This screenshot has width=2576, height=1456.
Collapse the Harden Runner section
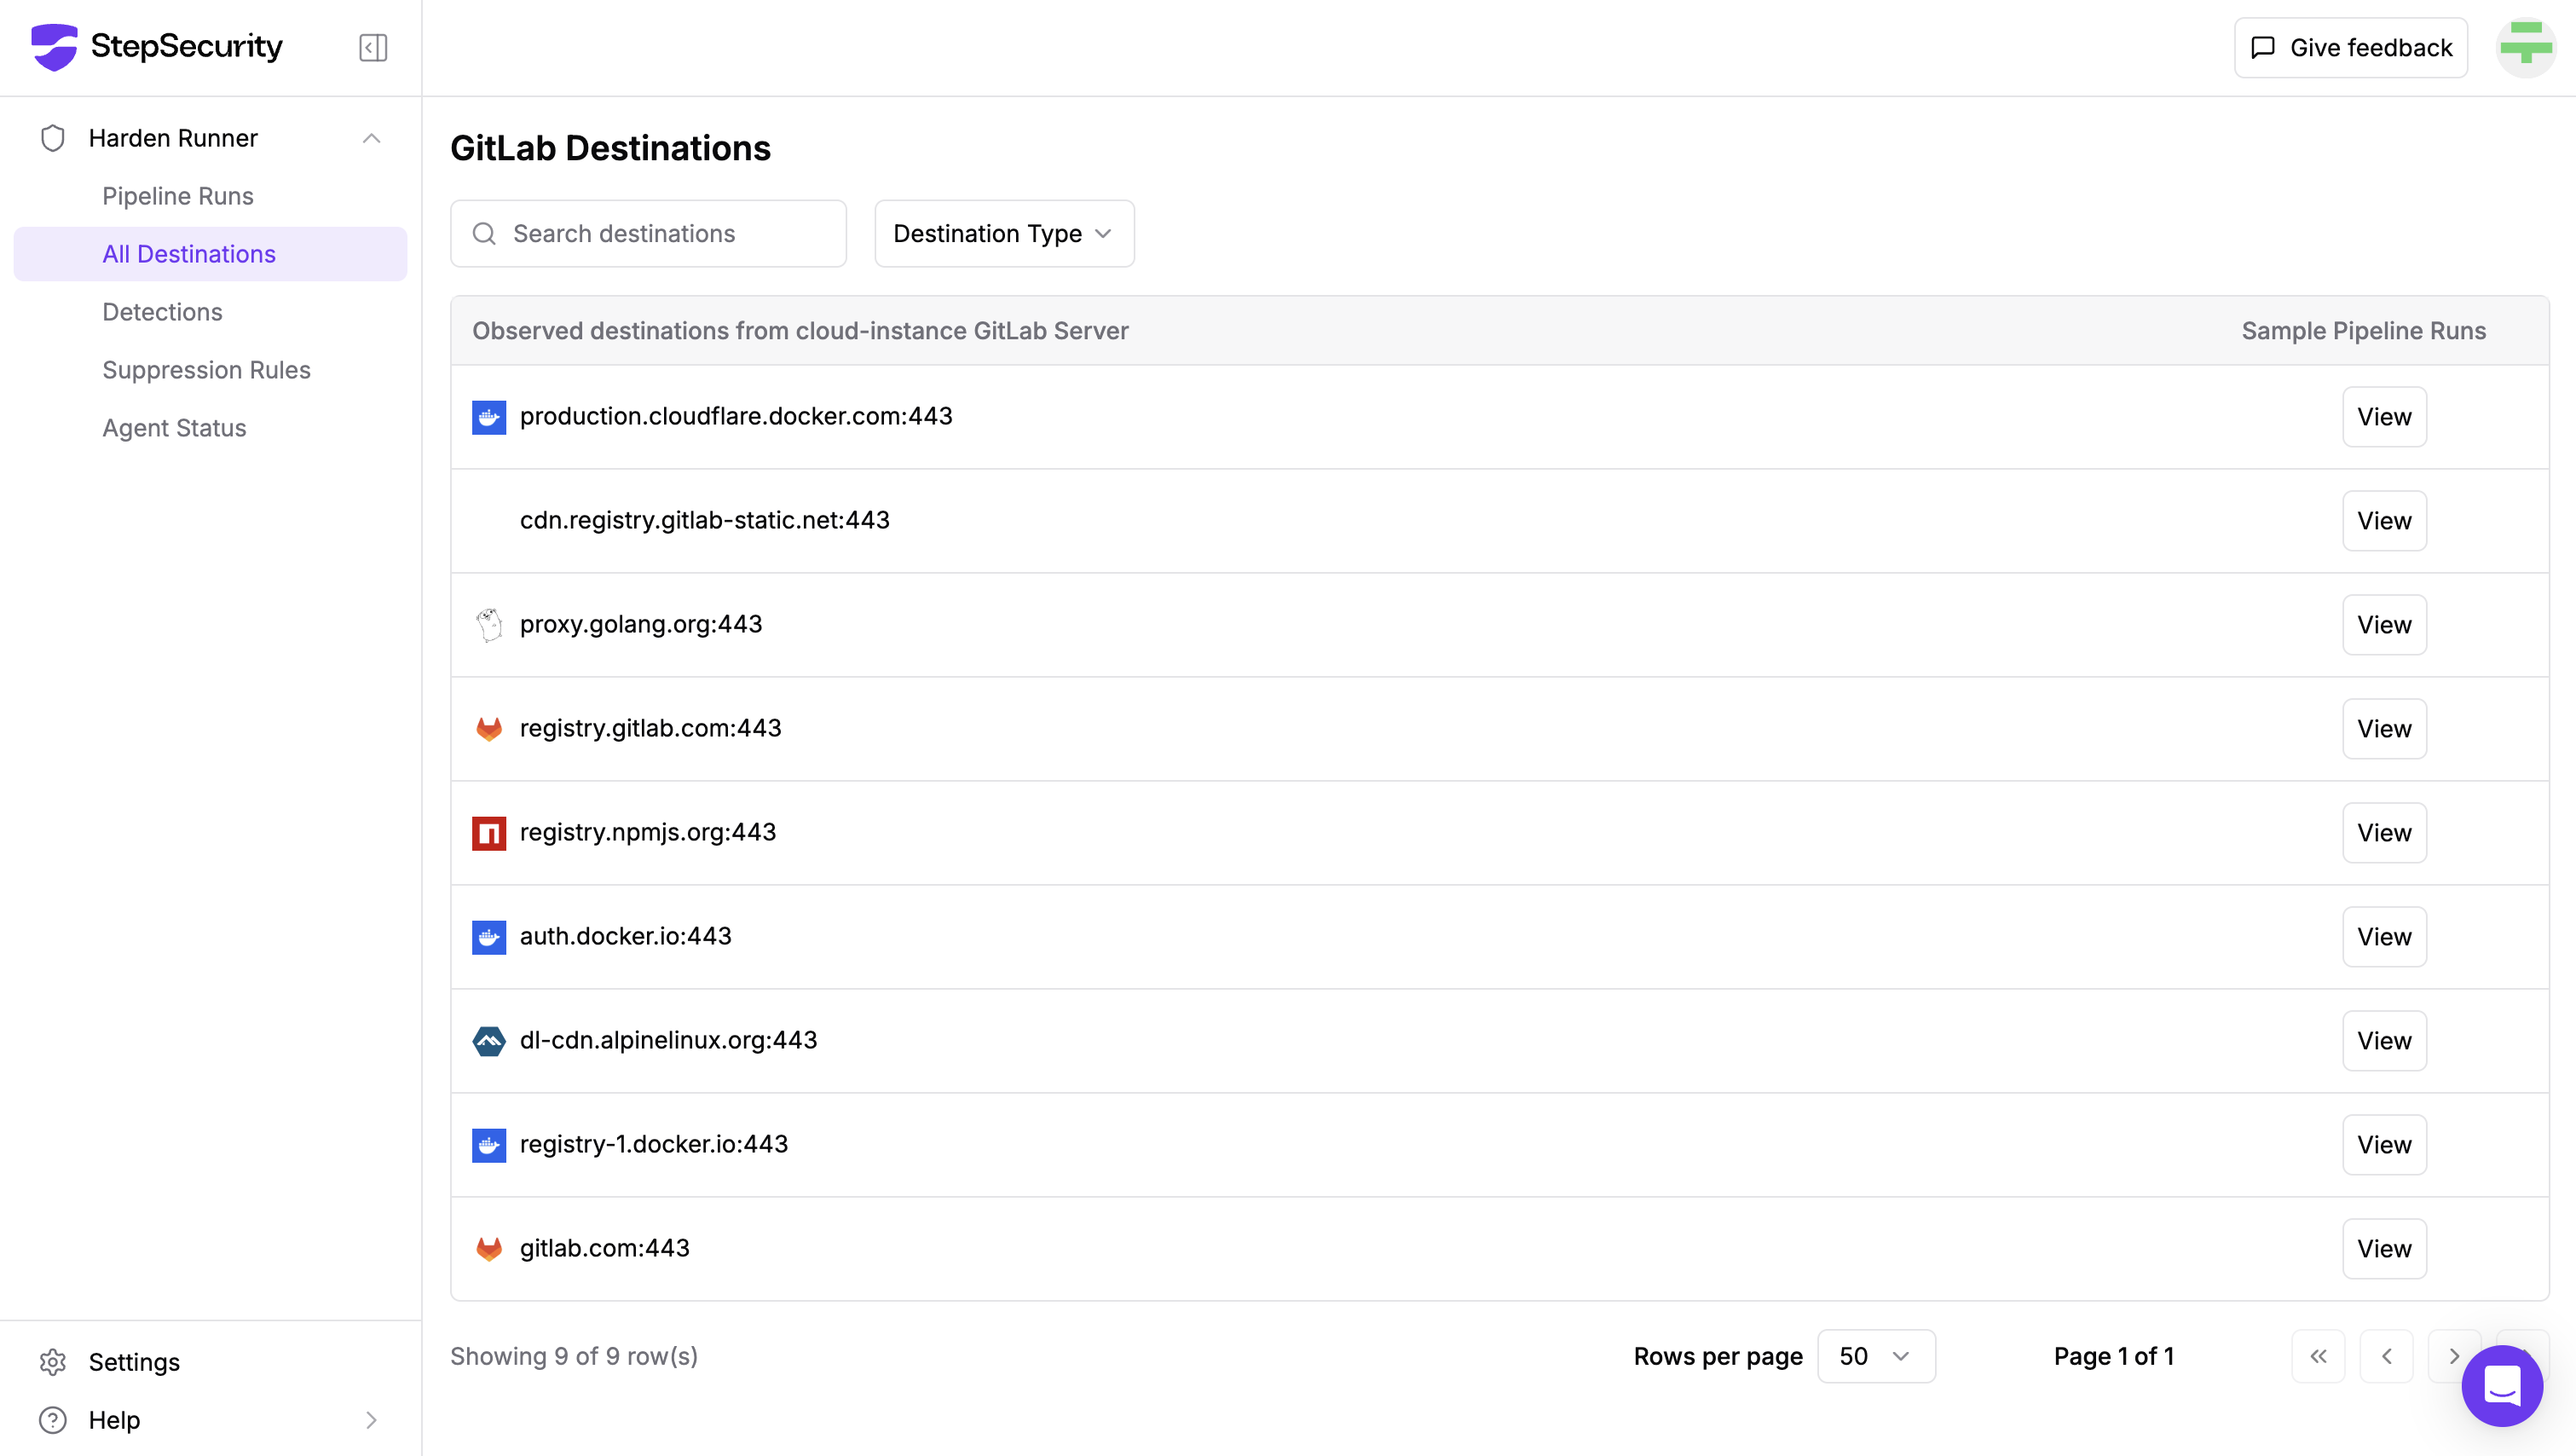click(x=371, y=138)
